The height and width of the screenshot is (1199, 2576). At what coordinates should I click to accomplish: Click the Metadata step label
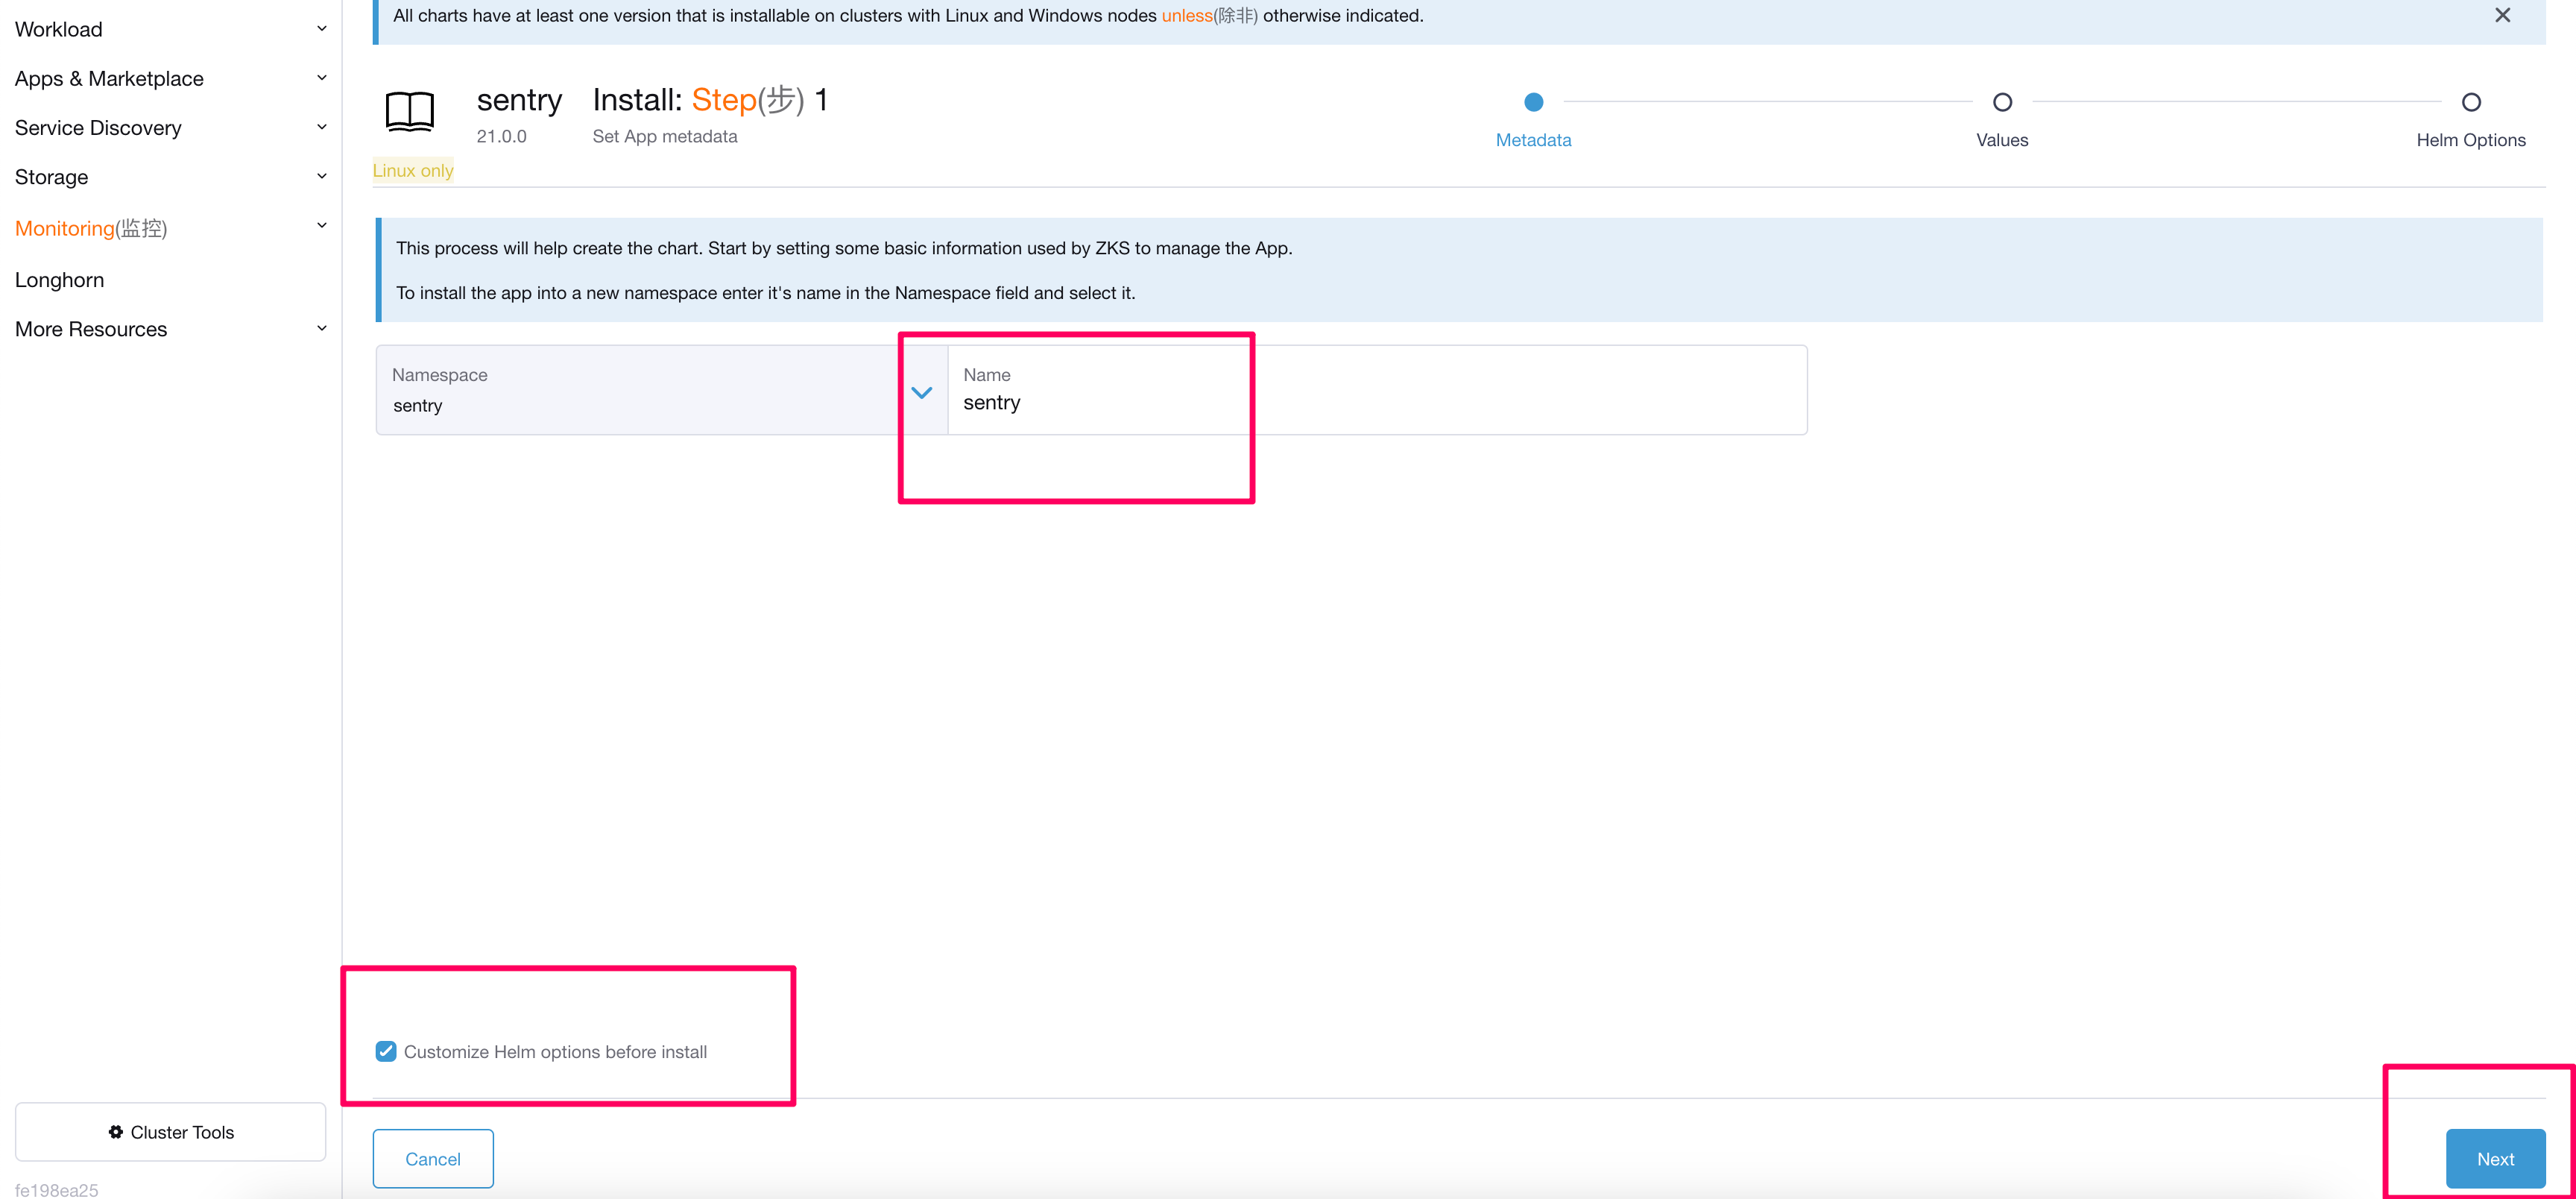[x=1533, y=140]
